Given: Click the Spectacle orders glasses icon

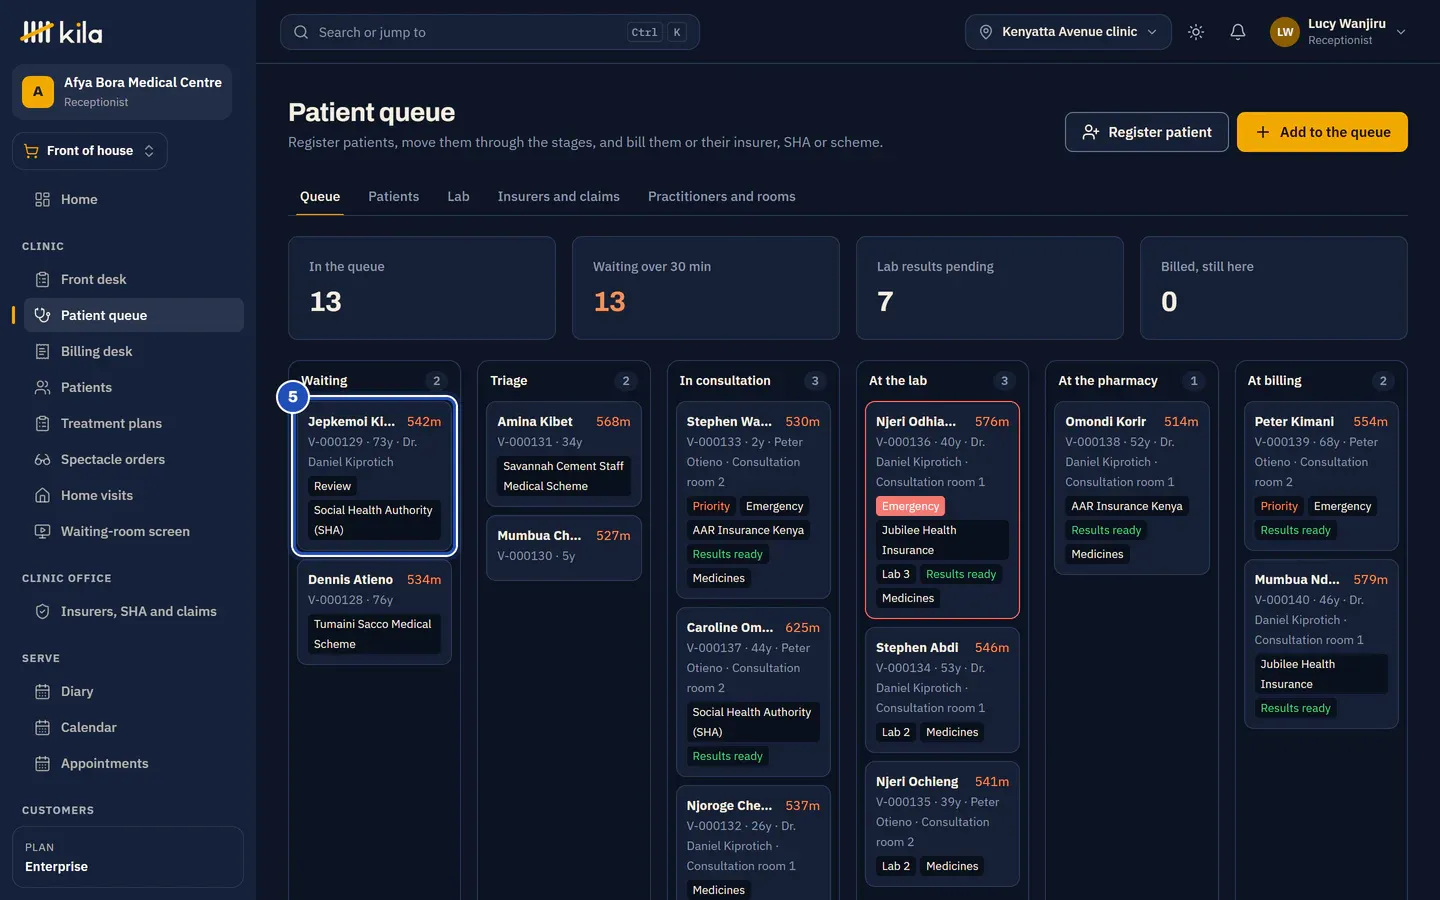Looking at the screenshot, I should [42, 459].
